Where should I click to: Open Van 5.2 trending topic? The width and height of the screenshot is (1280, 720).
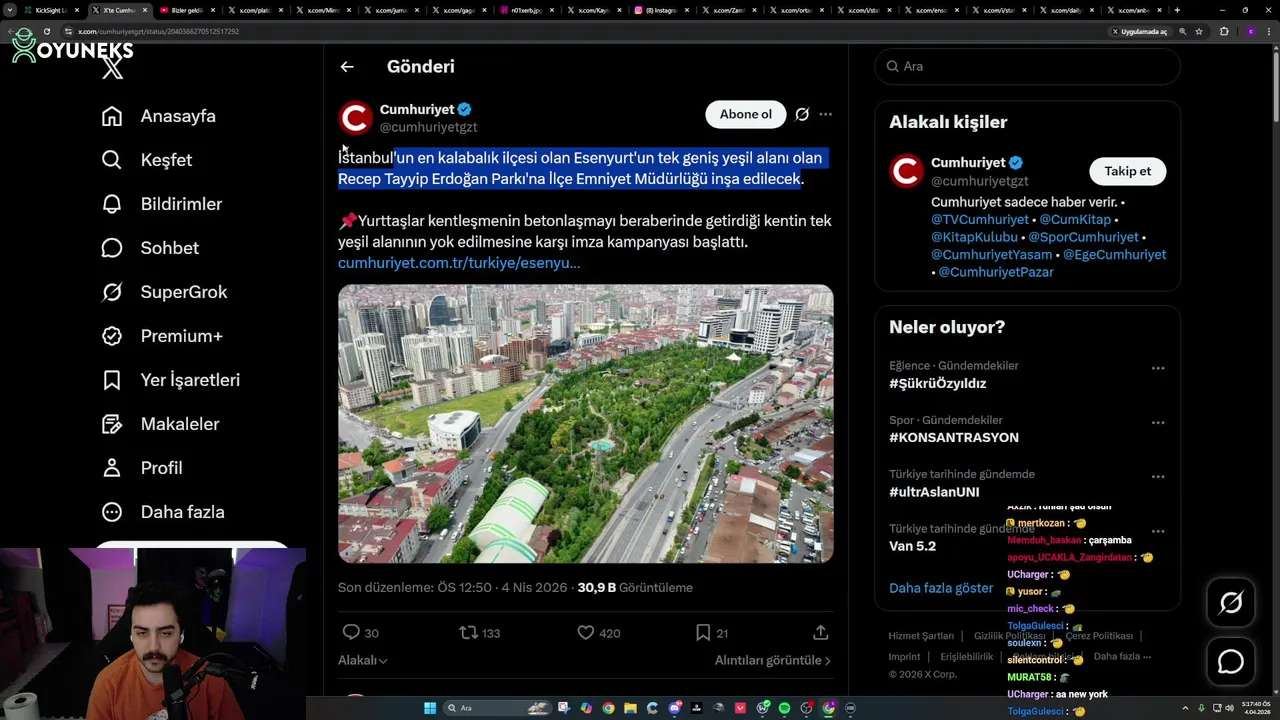click(912, 546)
